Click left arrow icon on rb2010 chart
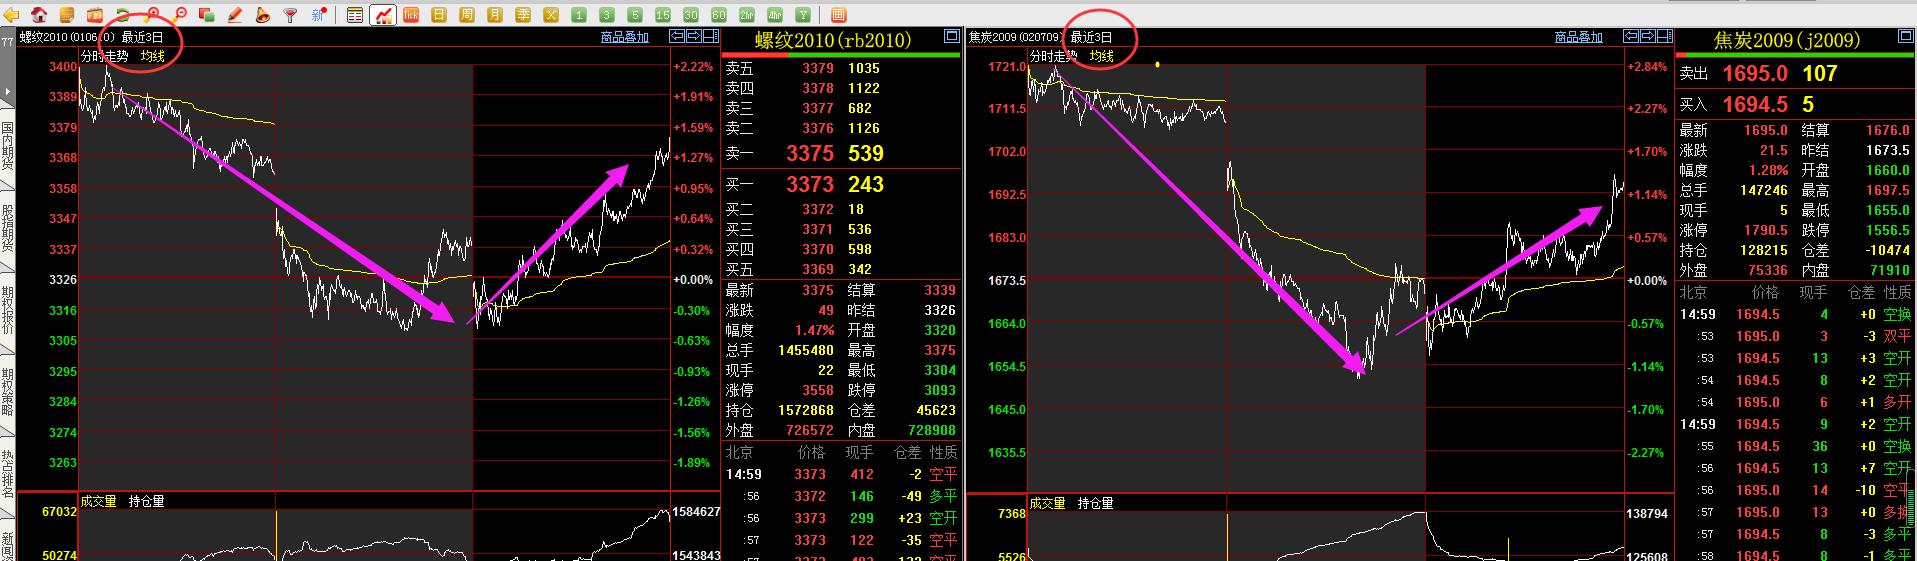 click(x=677, y=37)
